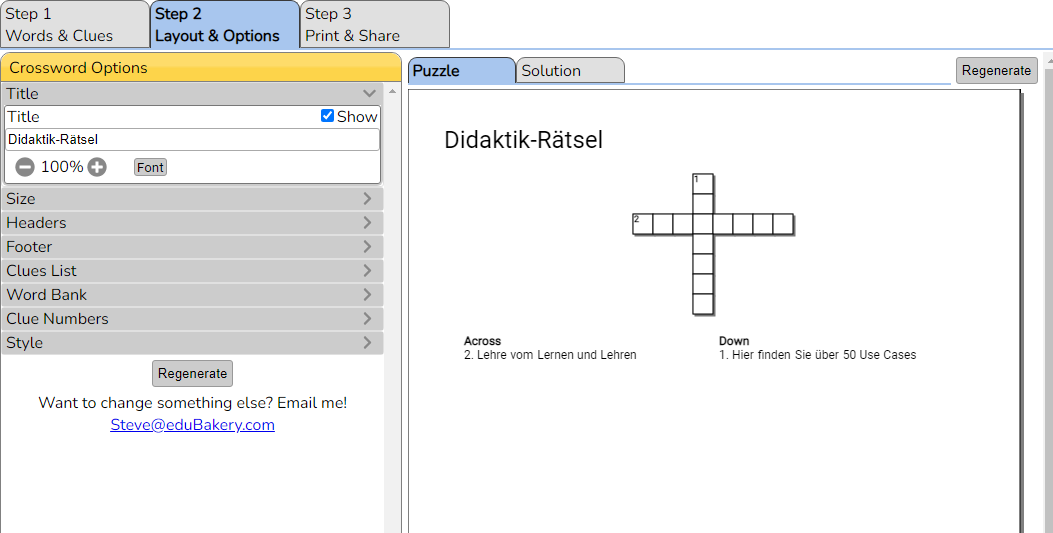Select the Puzzle preview tab
1053x533 pixels.
pyautogui.click(x=461, y=70)
